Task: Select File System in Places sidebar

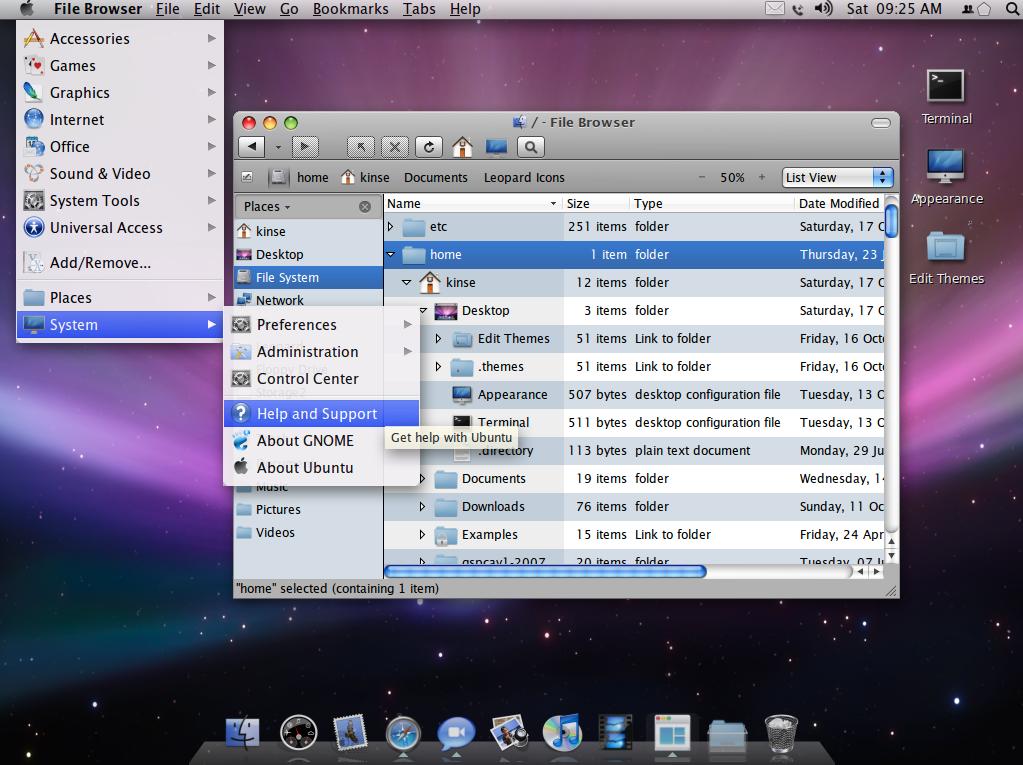Action: 309,277
